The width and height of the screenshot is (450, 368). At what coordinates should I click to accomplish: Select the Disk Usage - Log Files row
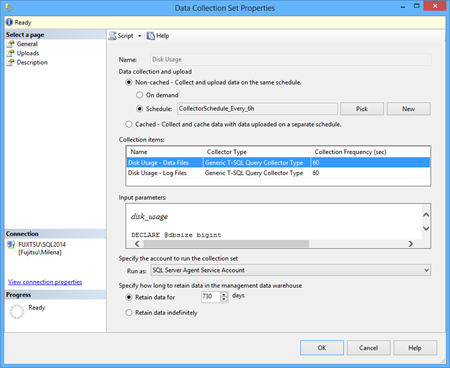click(278, 173)
